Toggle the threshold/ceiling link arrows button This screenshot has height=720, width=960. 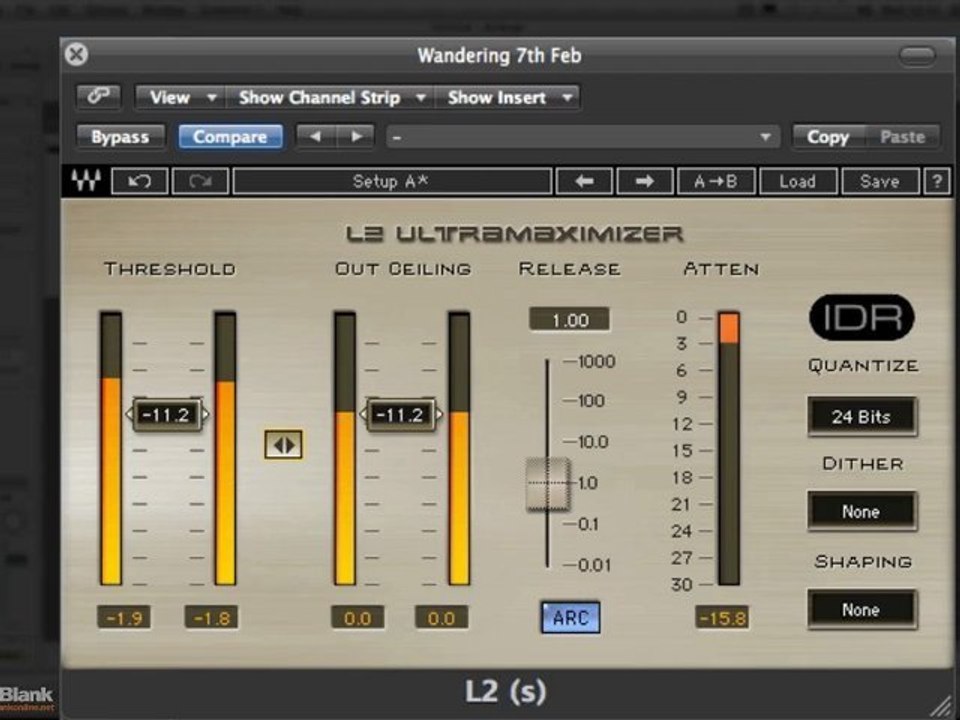[283, 444]
